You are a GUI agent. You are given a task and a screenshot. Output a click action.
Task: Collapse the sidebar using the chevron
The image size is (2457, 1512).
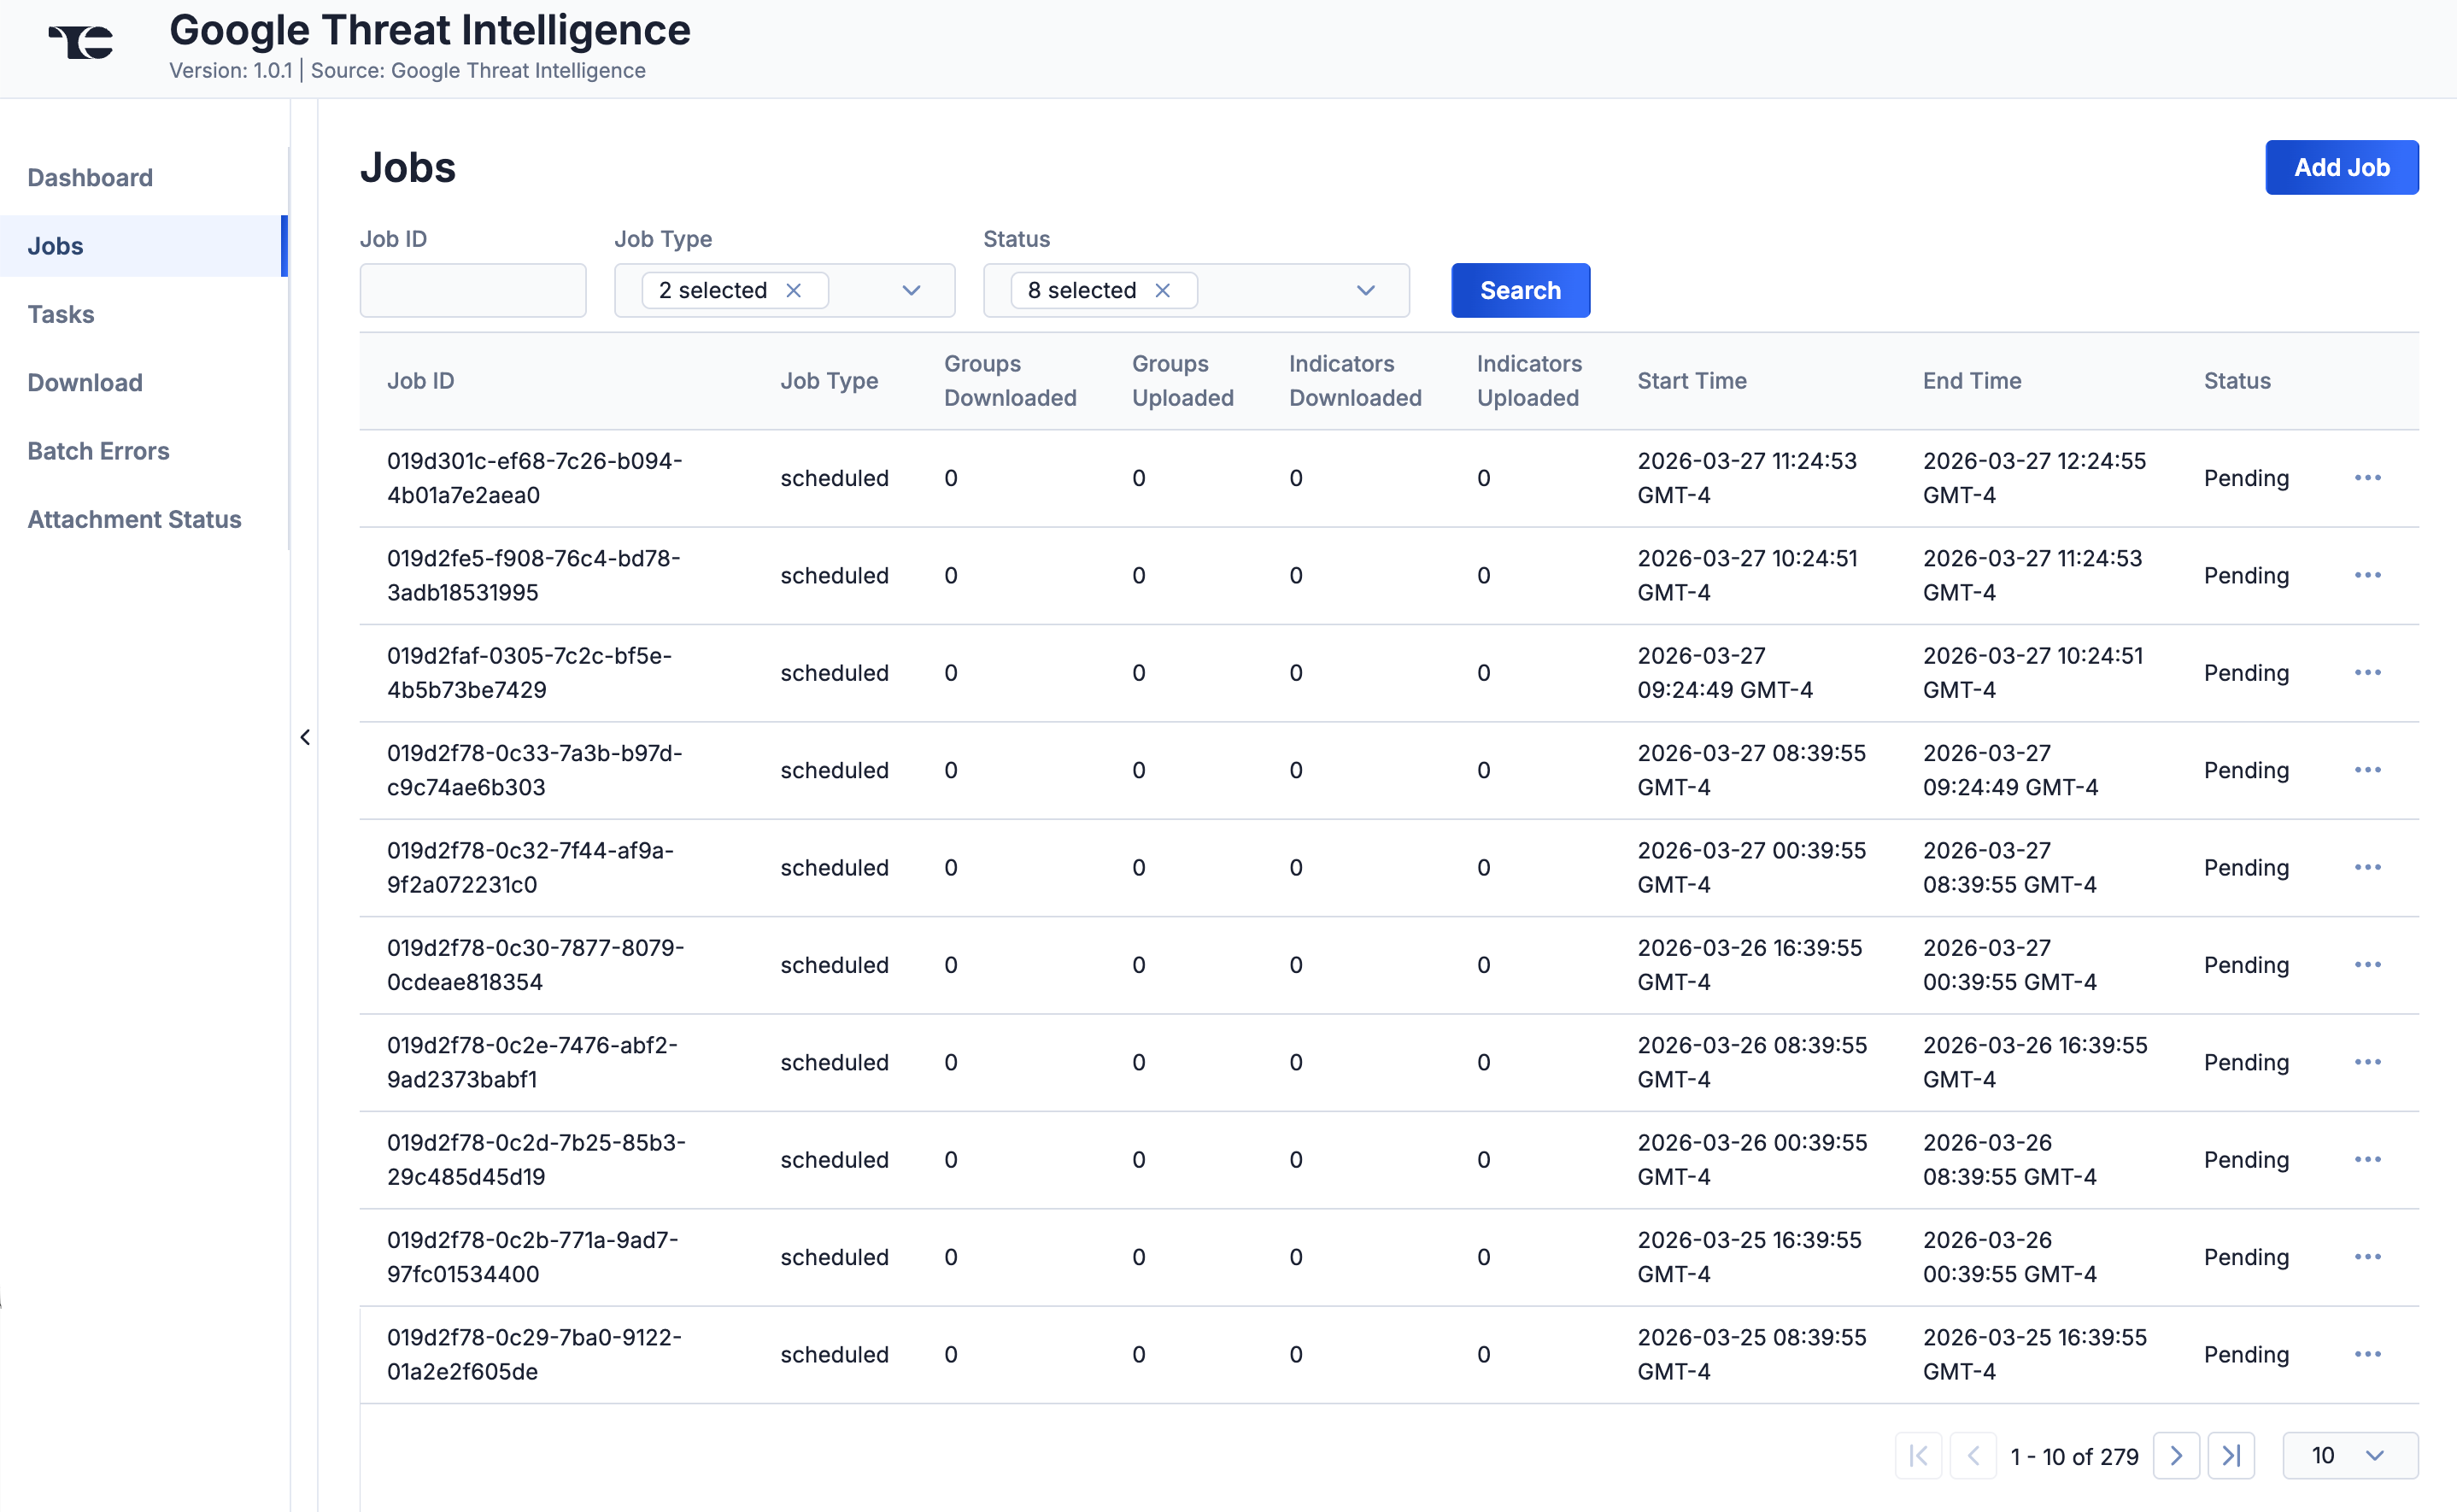click(305, 737)
